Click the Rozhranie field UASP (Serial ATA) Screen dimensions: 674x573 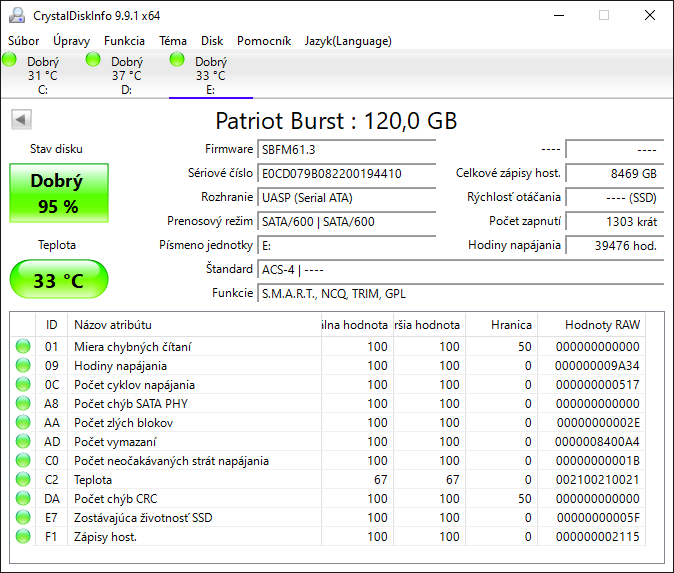[346, 198]
